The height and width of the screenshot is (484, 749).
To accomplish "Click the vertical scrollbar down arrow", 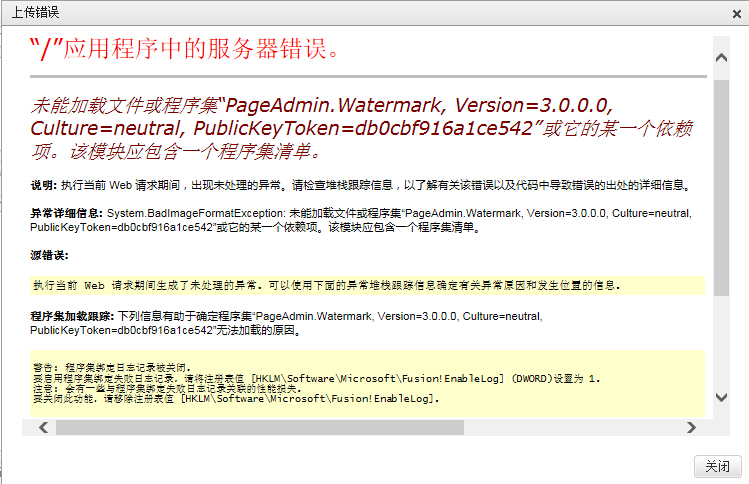I will coord(720,397).
